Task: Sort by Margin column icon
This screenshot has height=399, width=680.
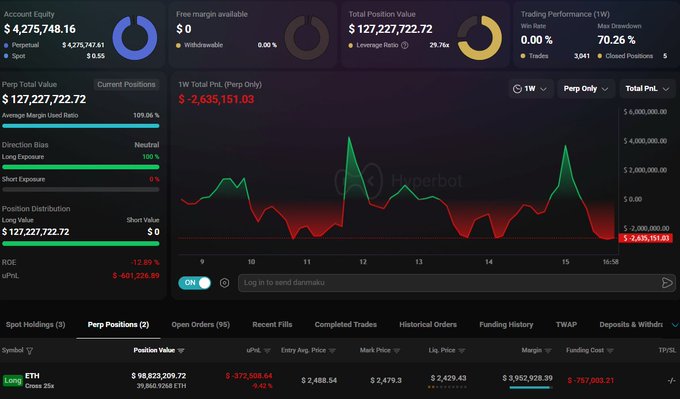Action: [548, 350]
